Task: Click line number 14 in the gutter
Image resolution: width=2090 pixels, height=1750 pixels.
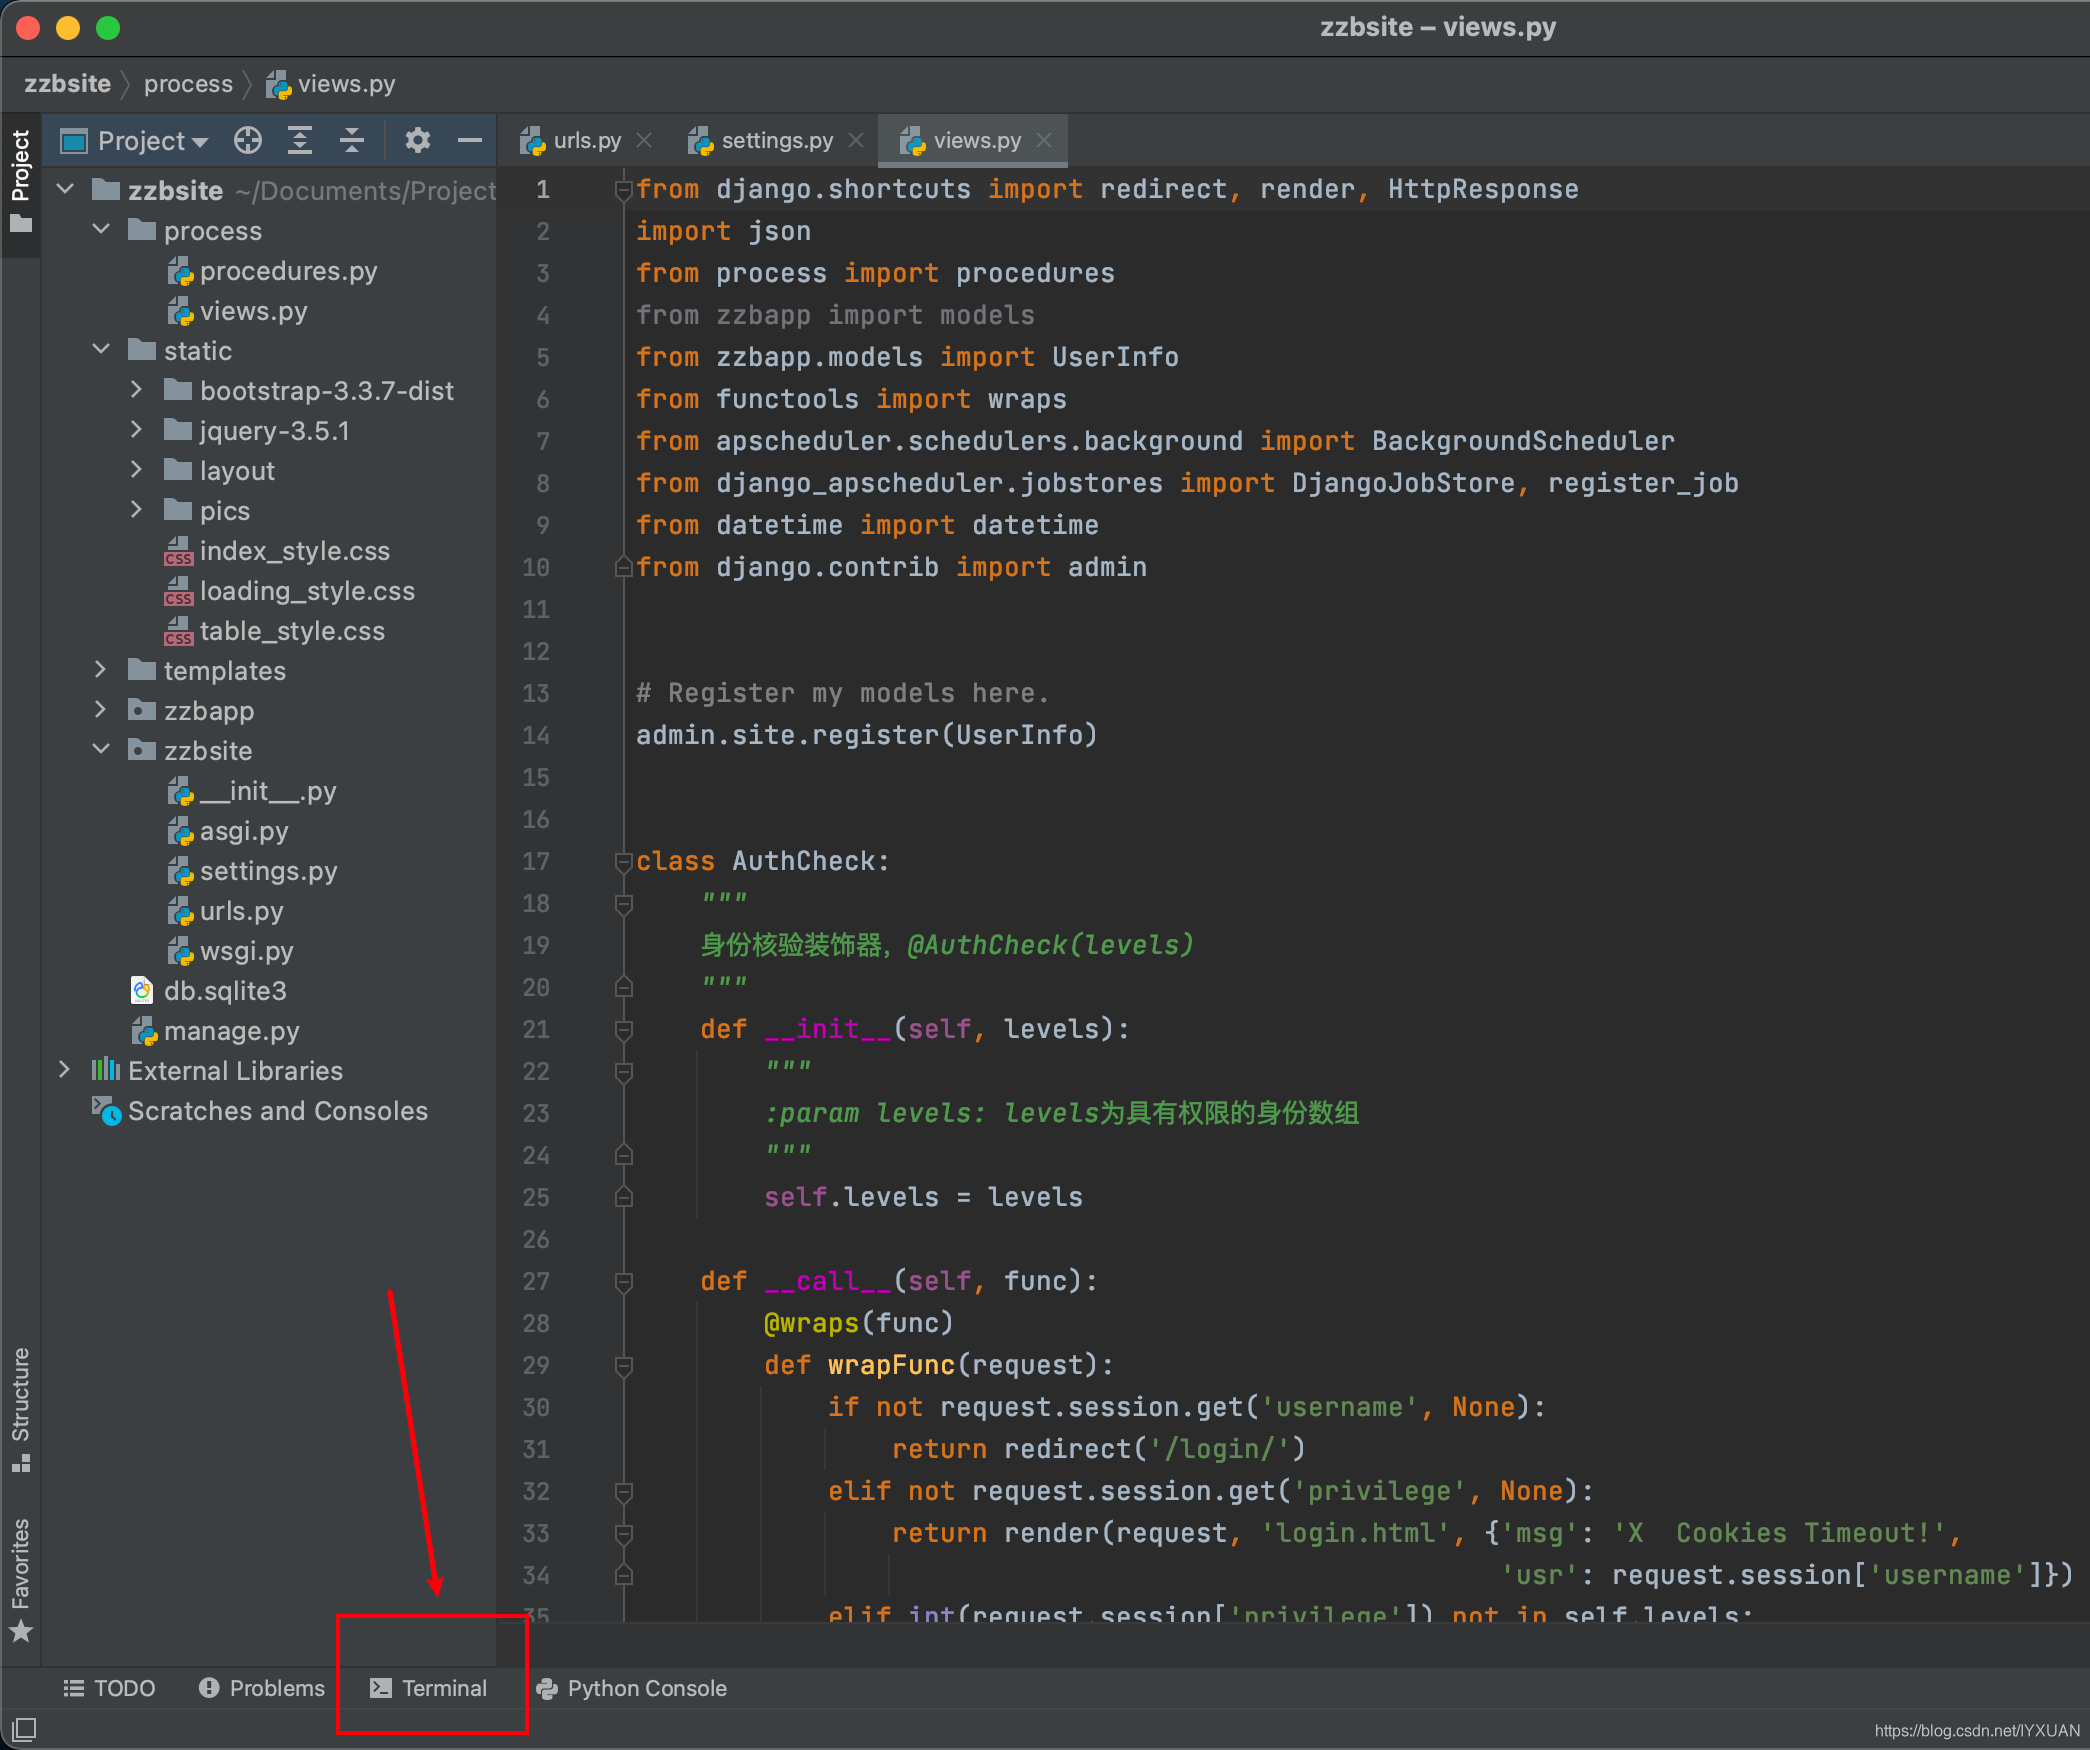Action: [536, 735]
